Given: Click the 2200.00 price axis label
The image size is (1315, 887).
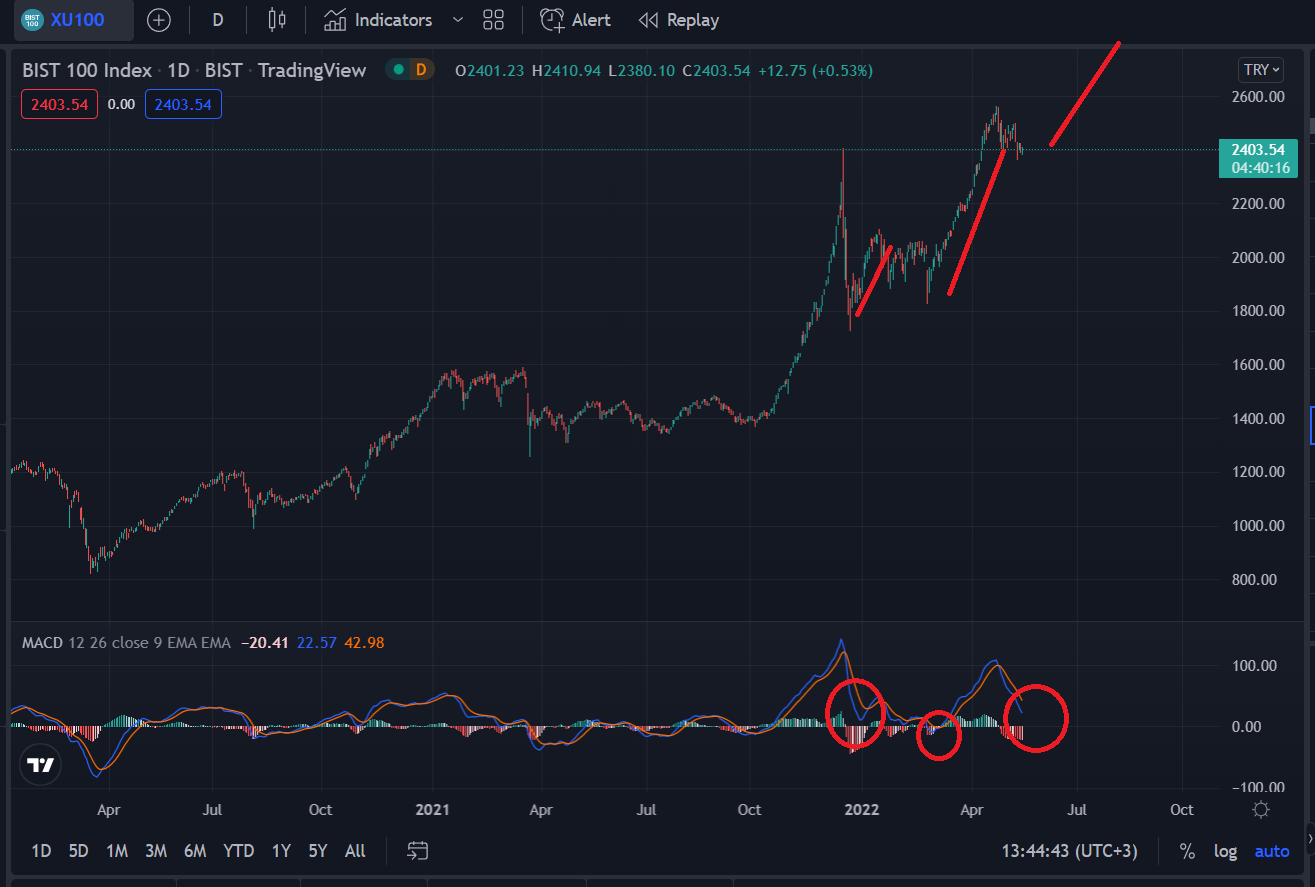Looking at the screenshot, I should pos(1259,204).
